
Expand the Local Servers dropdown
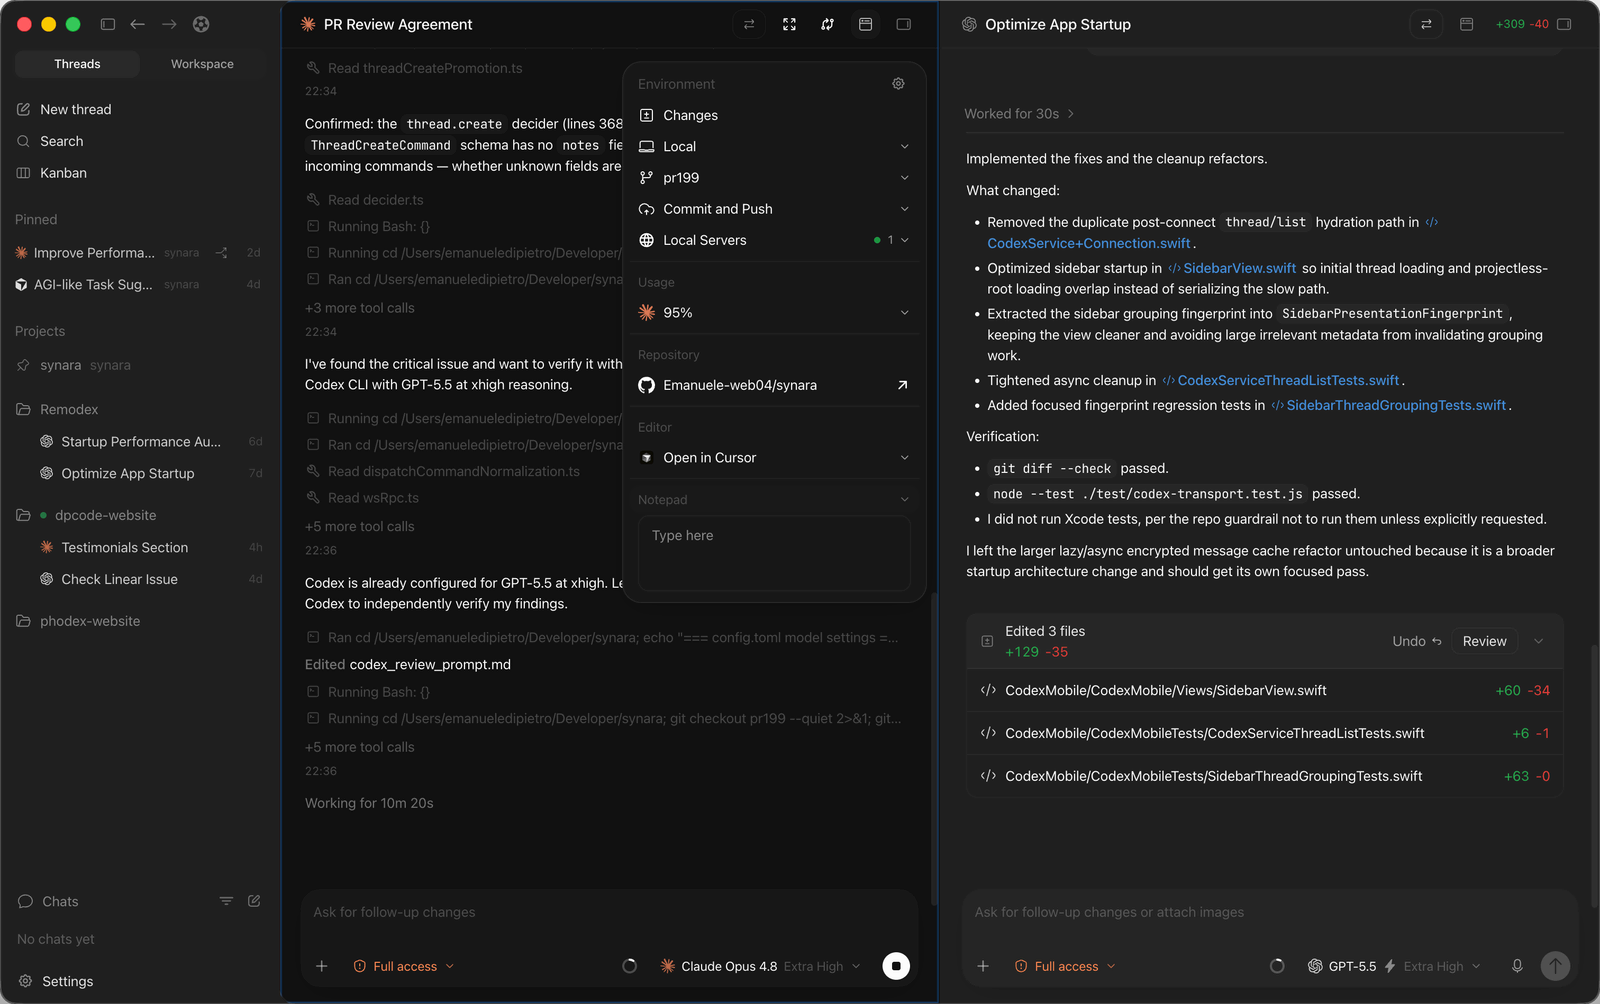[774, 240]
